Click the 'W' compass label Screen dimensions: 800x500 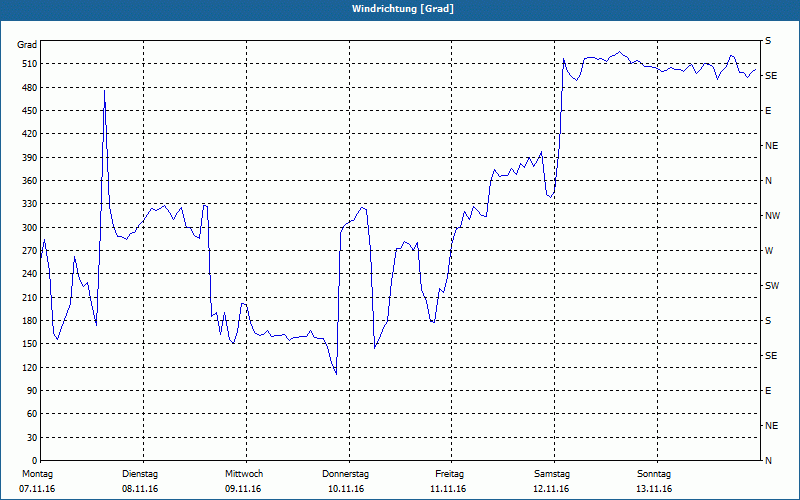pyautogui.click(x=769, y=251)
